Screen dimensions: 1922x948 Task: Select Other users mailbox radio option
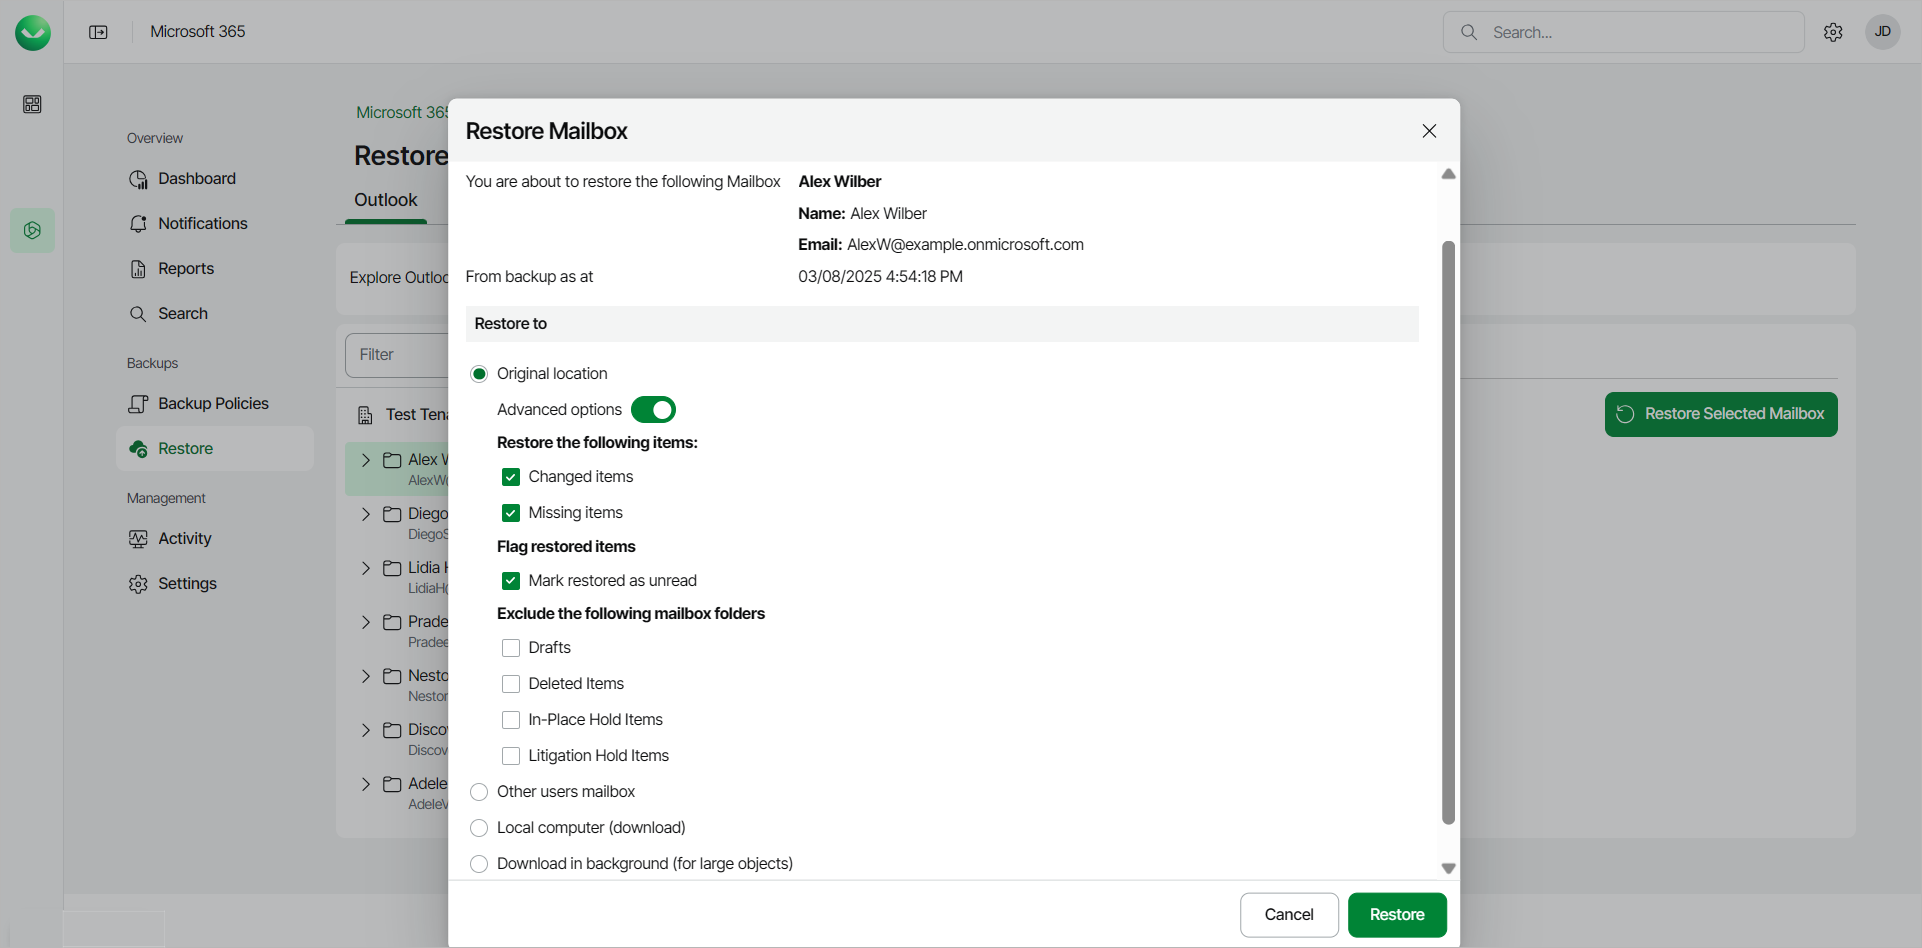pyautogui.click(x=479, y=792)
